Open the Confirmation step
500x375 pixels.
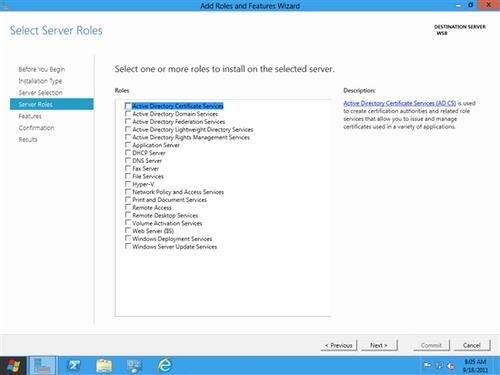click(x=36, y=128)
